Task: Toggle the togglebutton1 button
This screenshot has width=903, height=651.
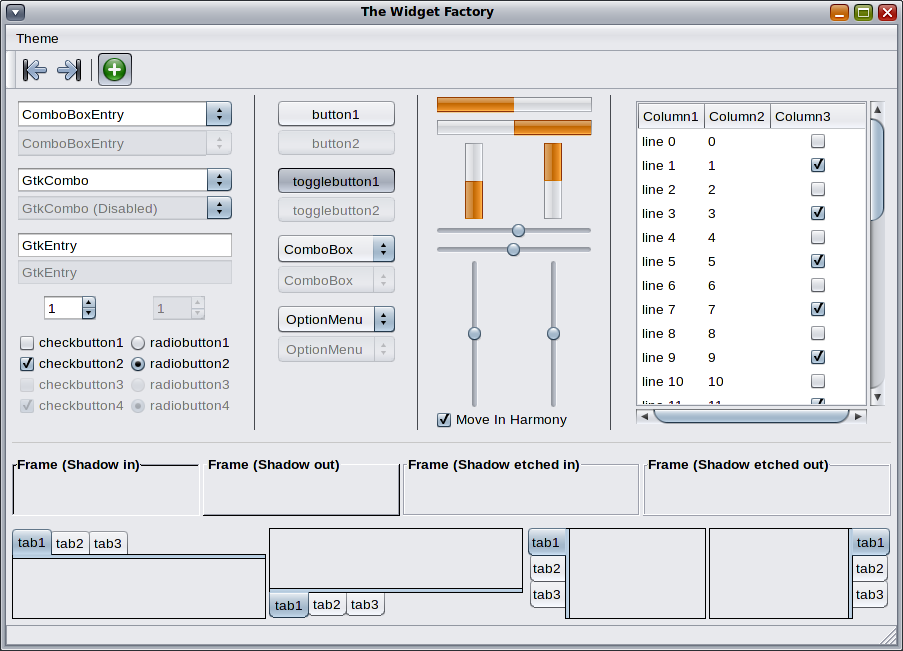Action: click(x=336, y=181)
